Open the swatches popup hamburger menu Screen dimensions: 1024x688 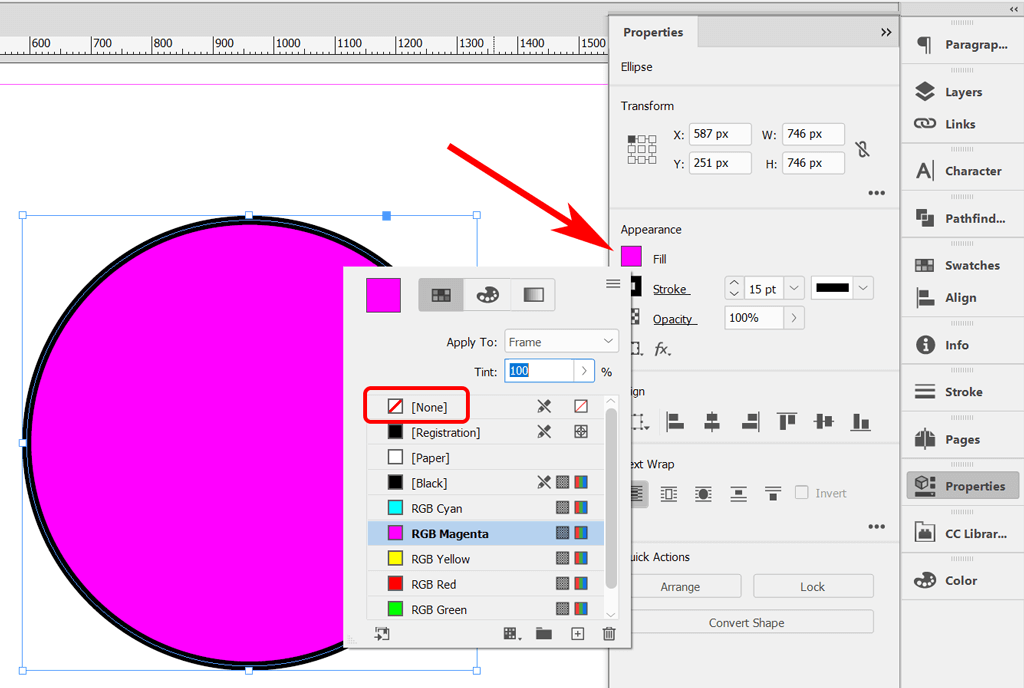pyautogui.click(x=613, y=284)
